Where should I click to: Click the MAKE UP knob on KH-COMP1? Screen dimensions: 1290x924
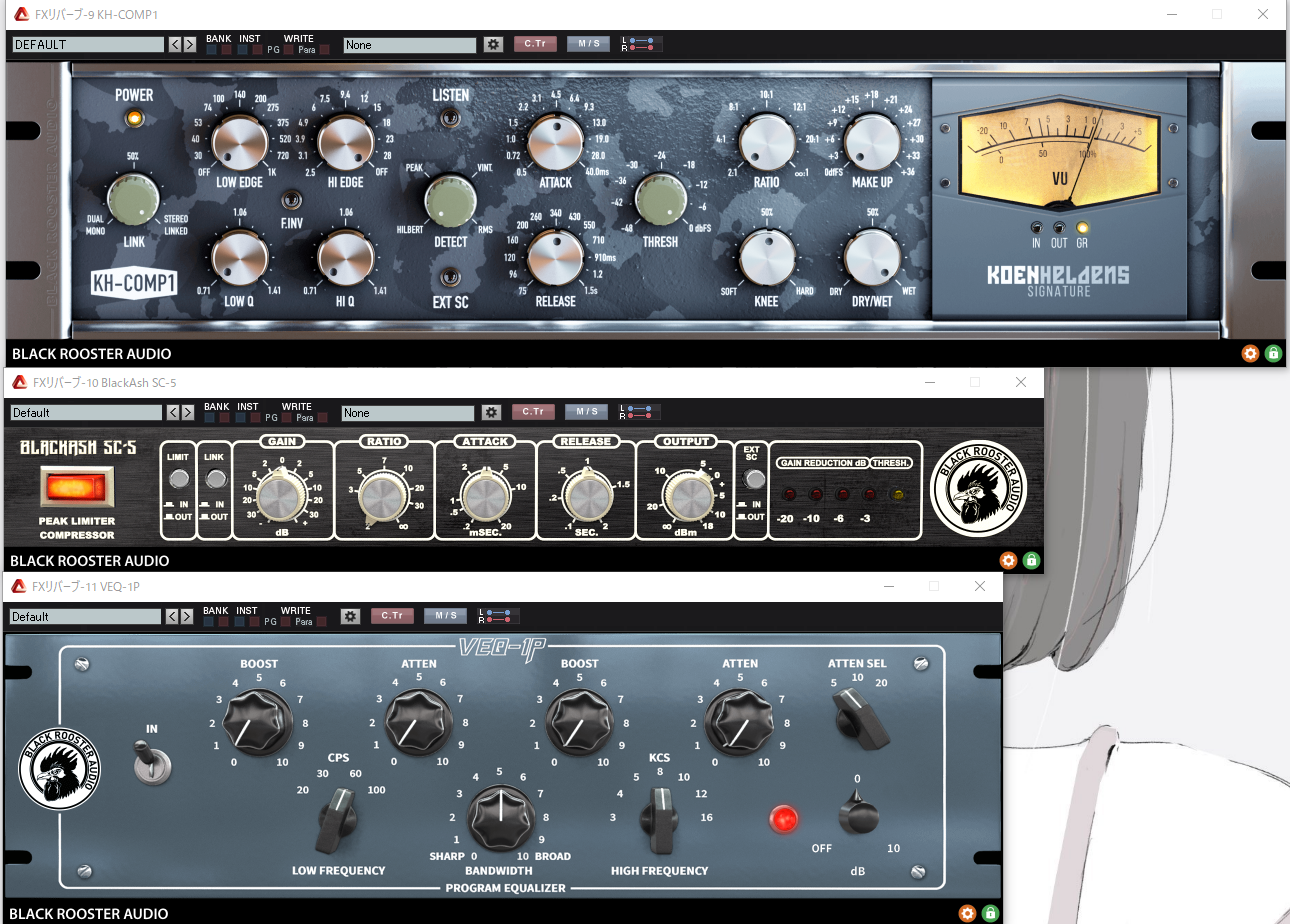point(872,142)
